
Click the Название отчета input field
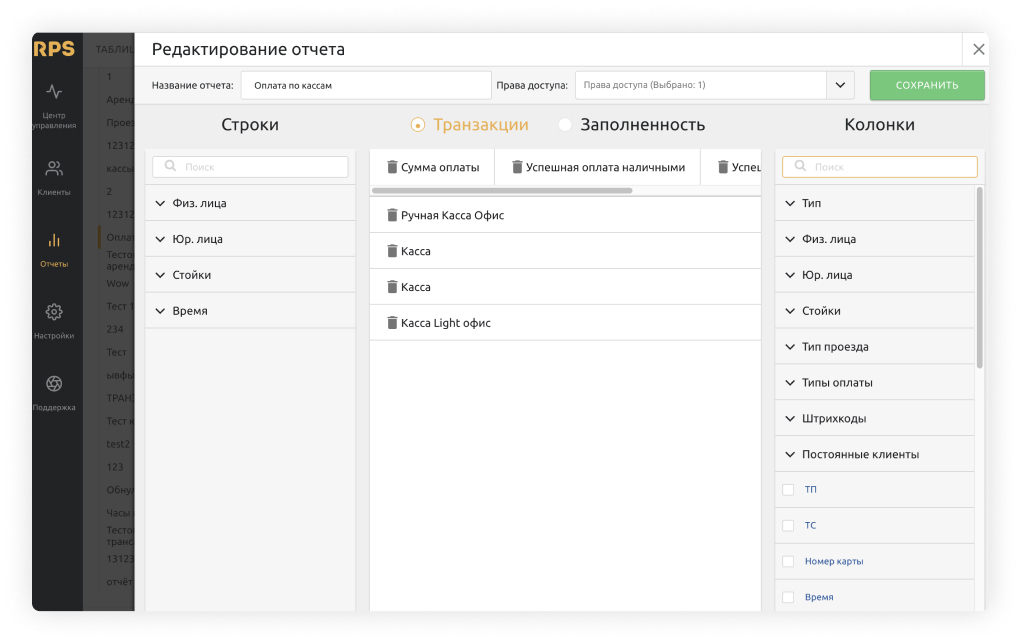[x=366, y=86]
